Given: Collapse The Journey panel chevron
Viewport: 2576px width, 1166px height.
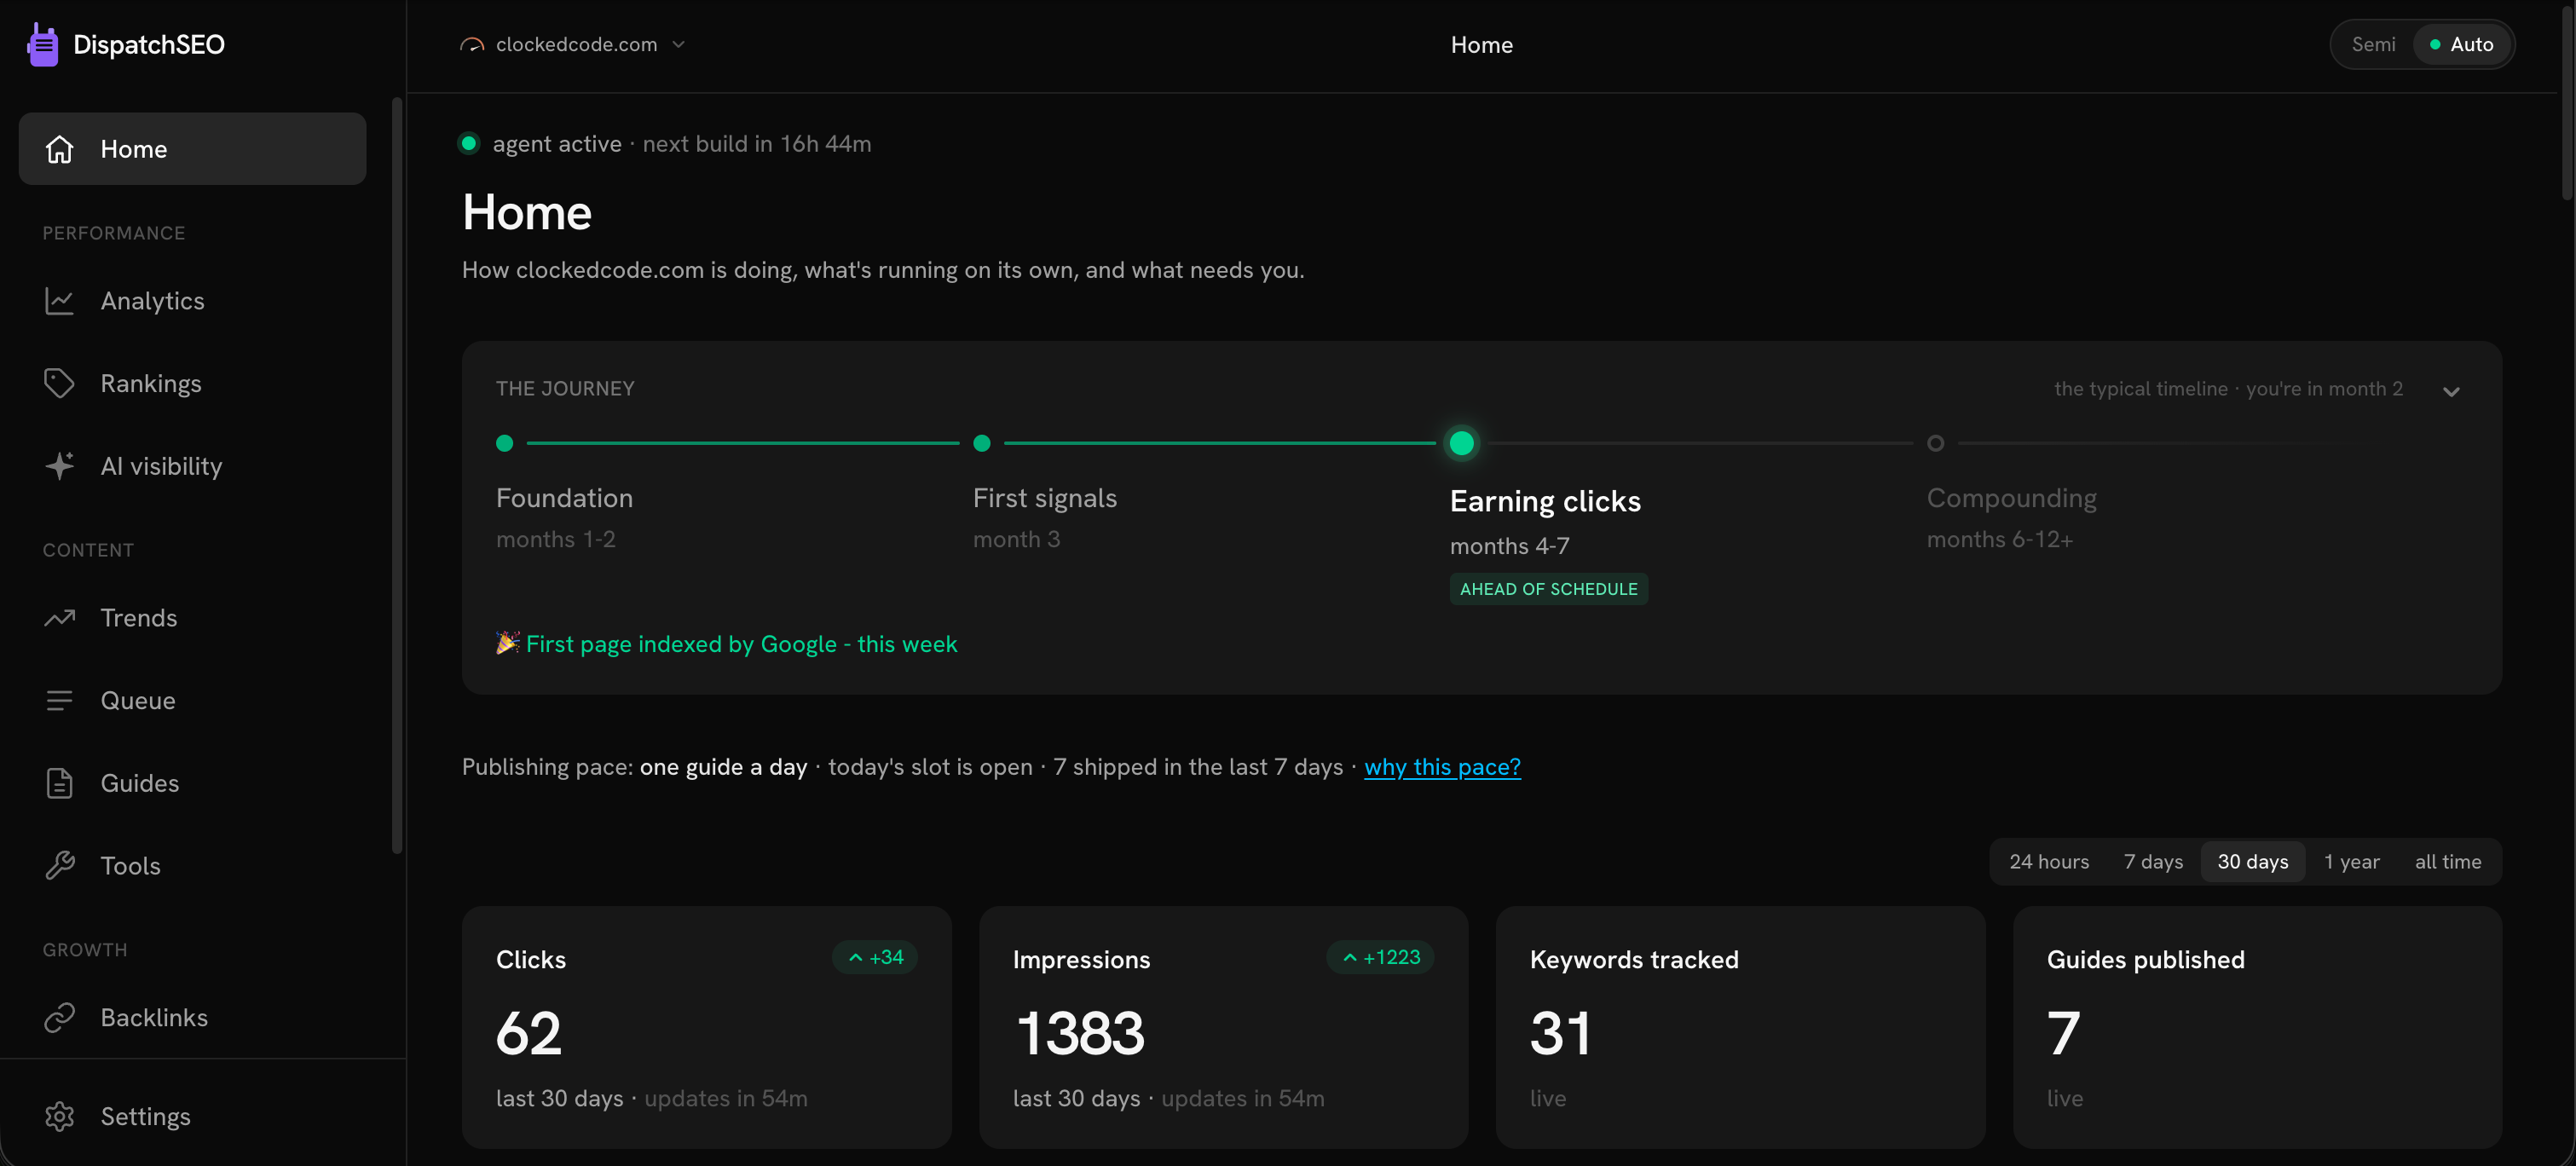Looking at the screenshot, I should coord(2451,391).
